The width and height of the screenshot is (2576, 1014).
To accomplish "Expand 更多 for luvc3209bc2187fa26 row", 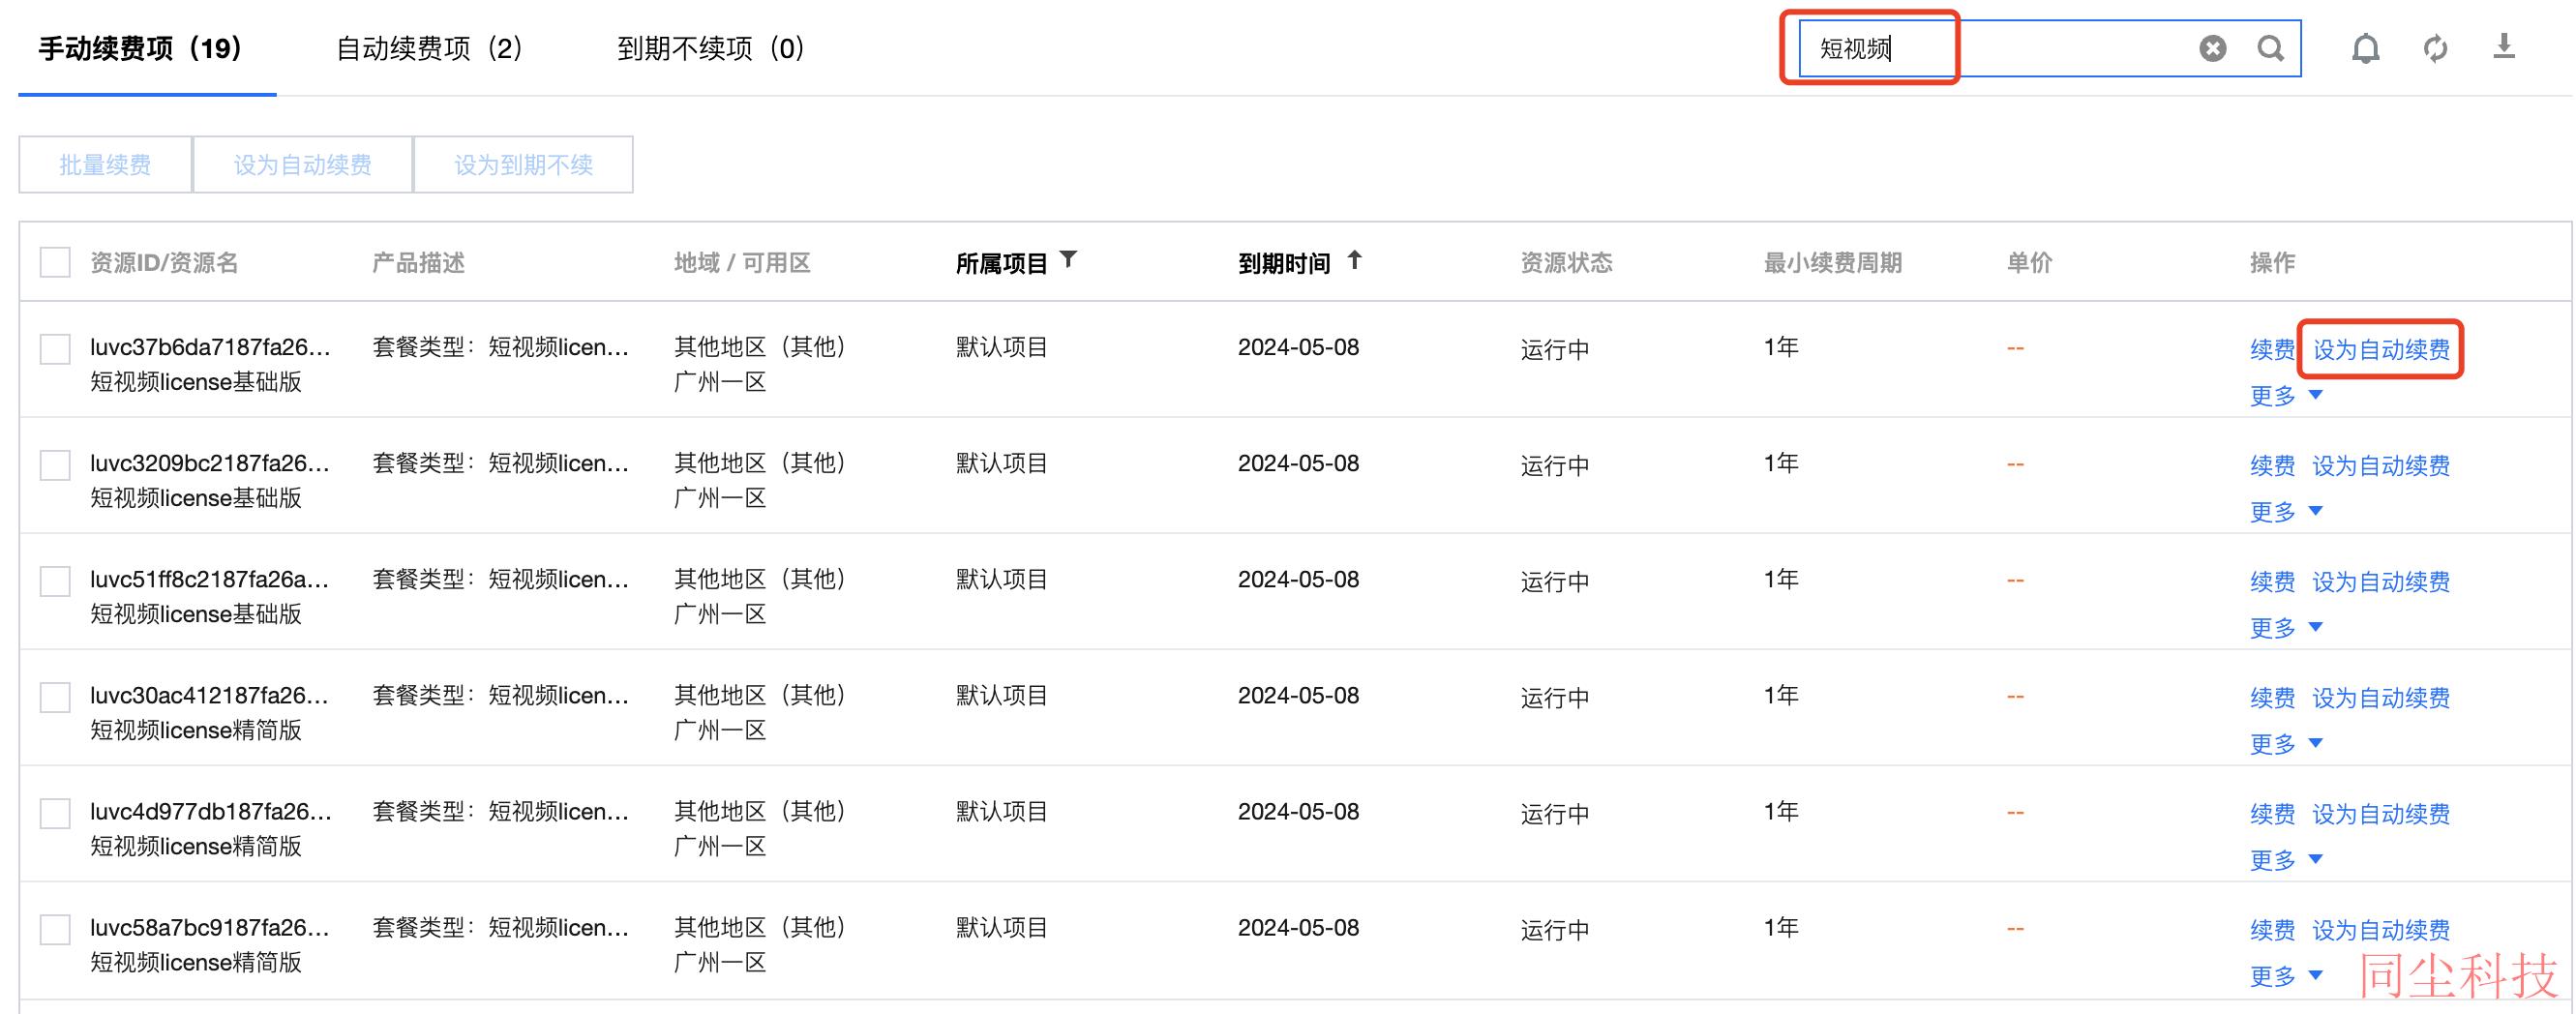I will 2285,512.
